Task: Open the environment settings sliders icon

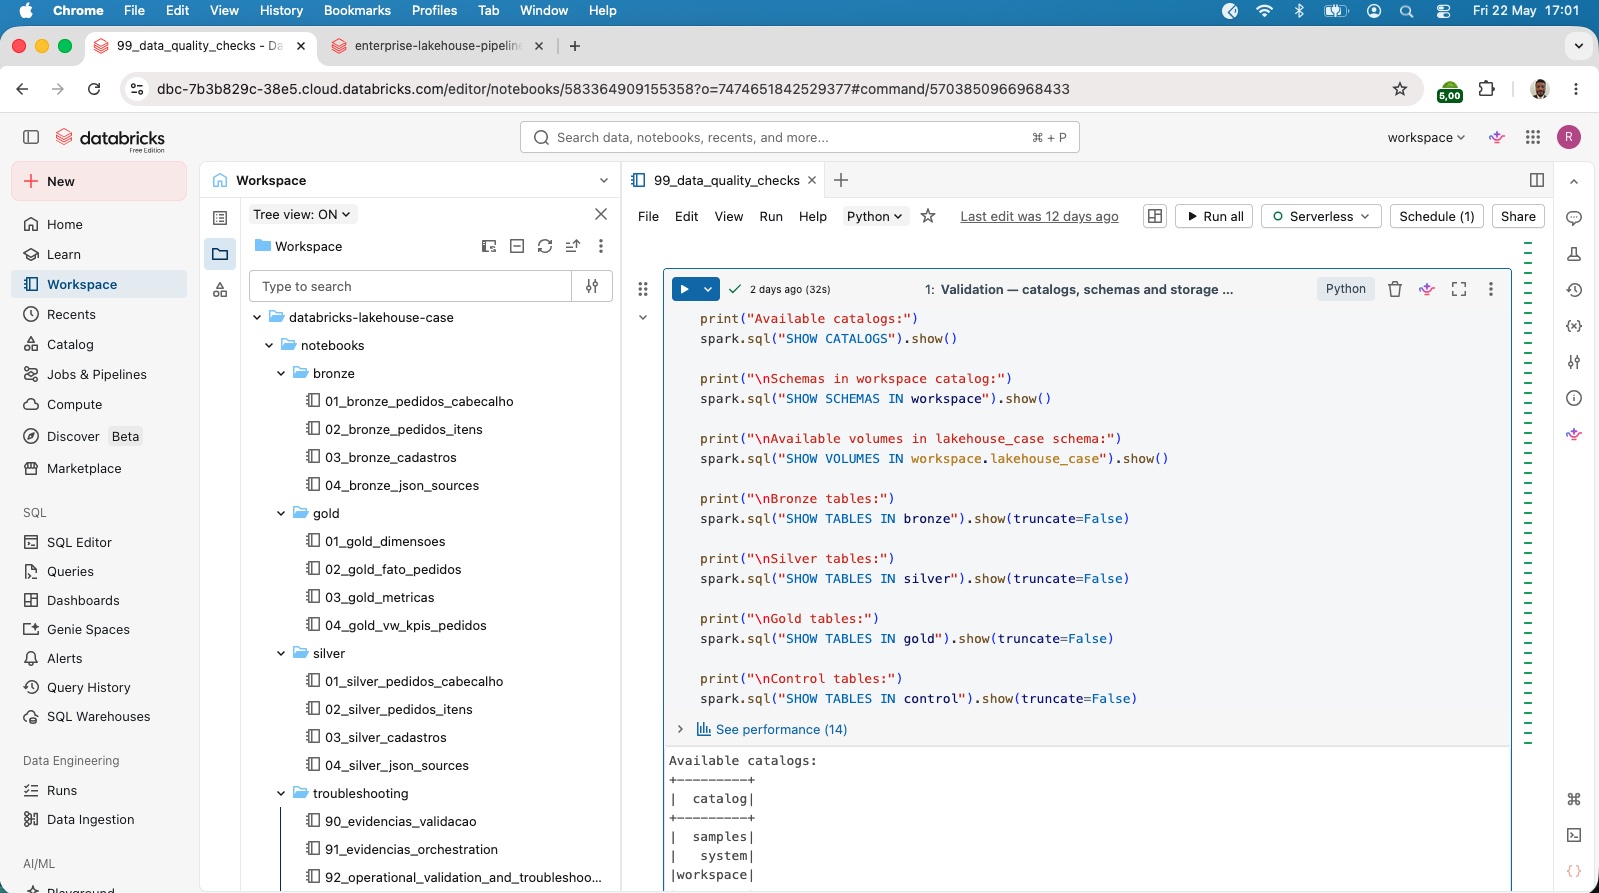Action: 1574,362
